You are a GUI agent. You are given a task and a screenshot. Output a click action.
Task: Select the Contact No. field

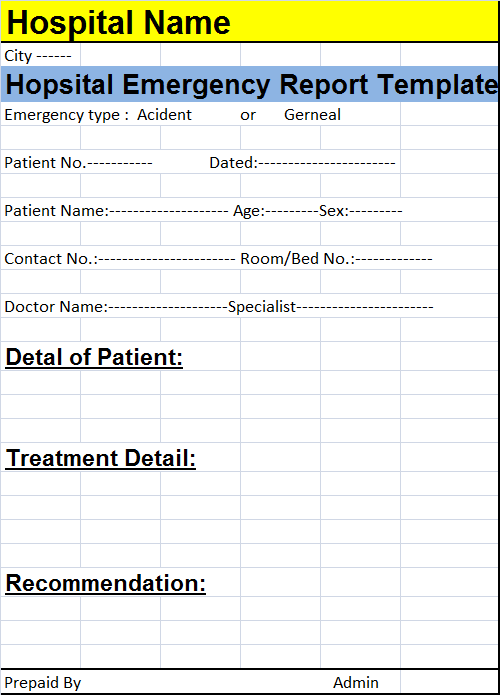pyautogui.click(x=120, y=258)
